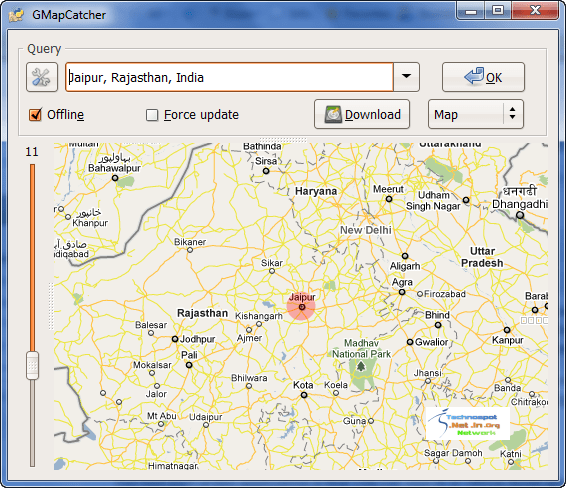Click the Sirsa city label
The width and height of the screenshot is (566, 488).
266,161
